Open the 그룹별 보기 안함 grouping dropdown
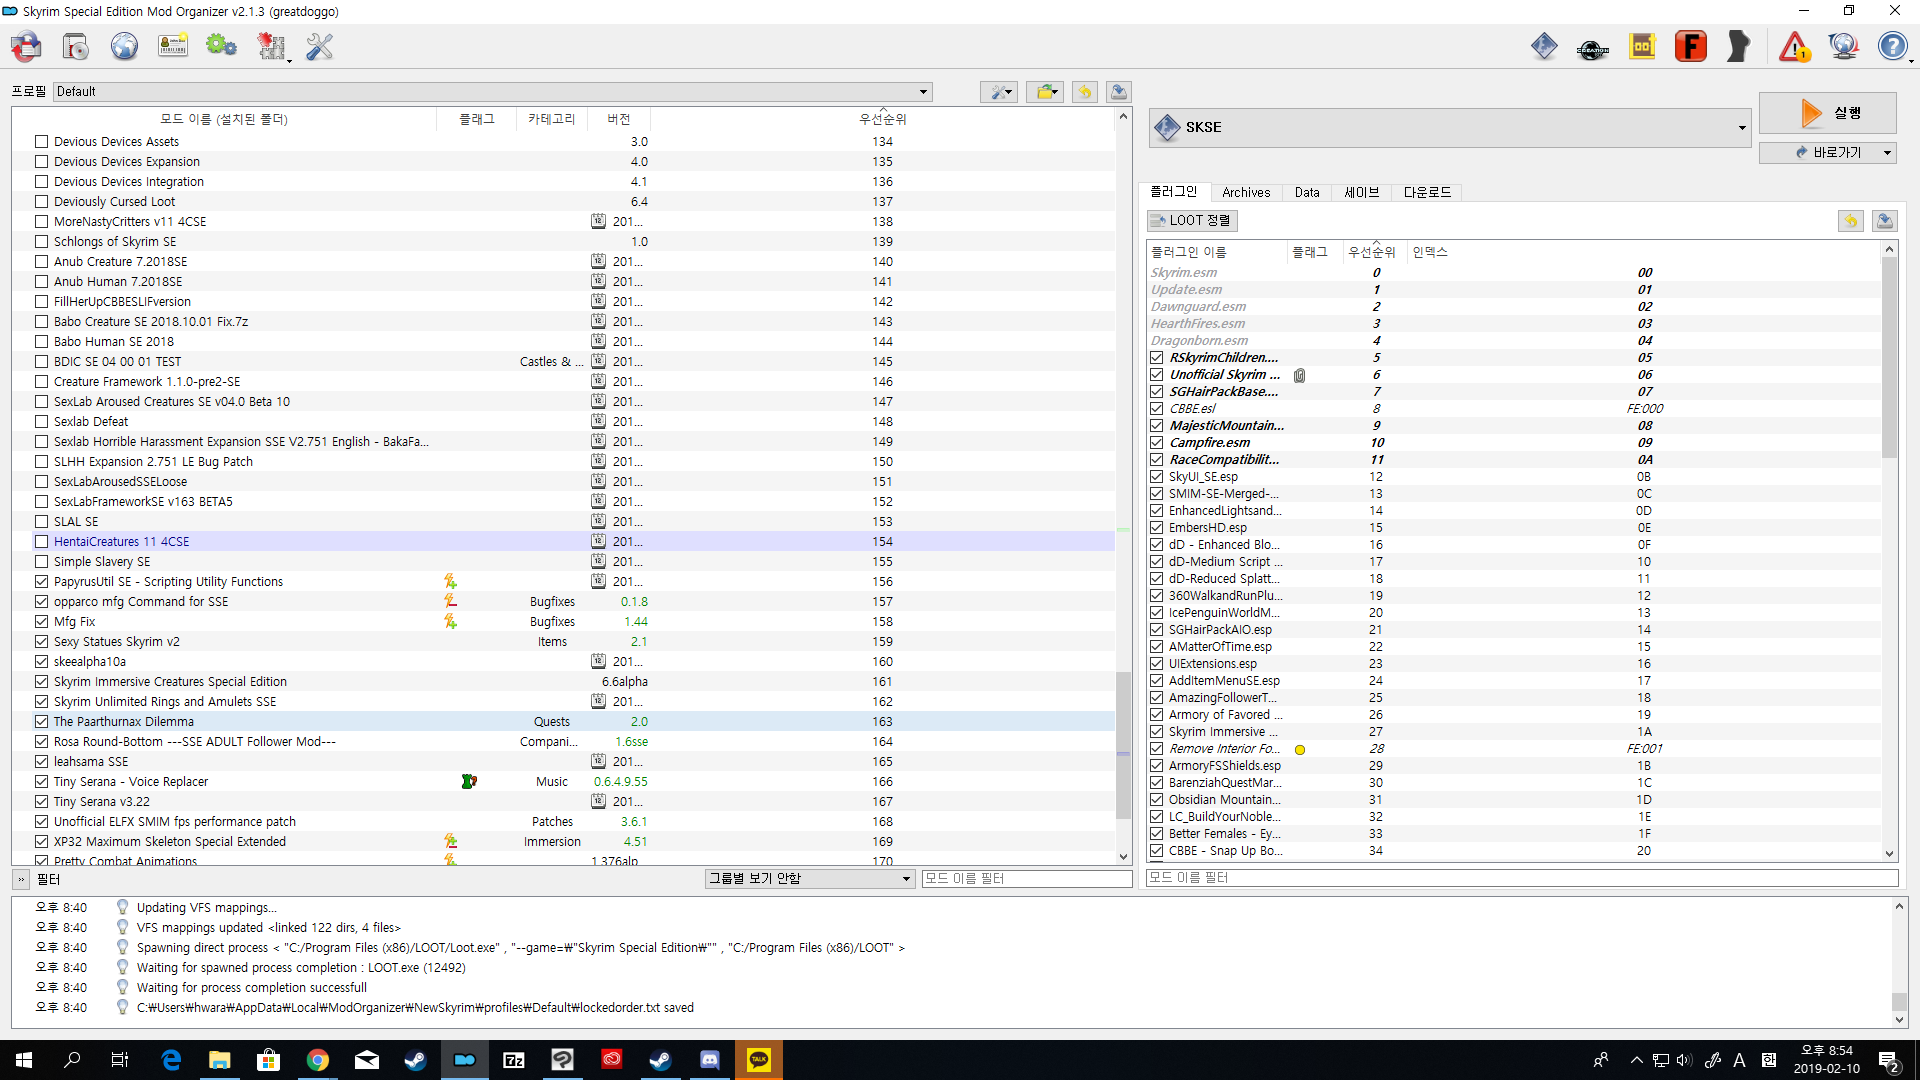This screenshot has width=1920, height=1080. tap(810, 879)
